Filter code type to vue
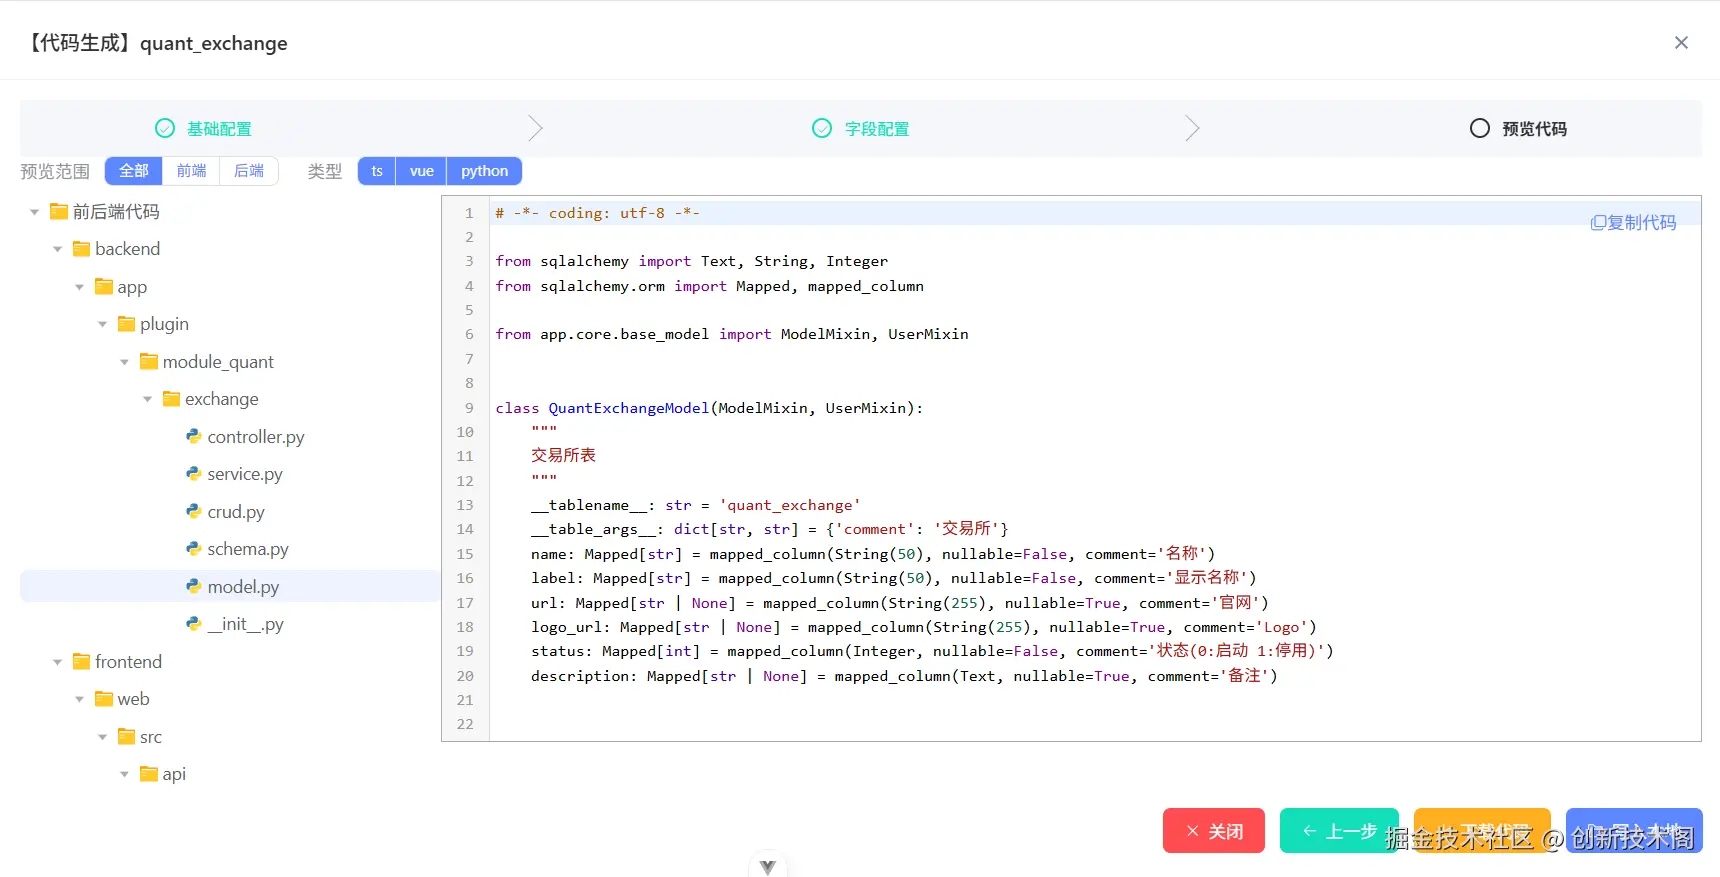Image resolution: width=1720 pixels, height=877 pixels. [422, 171]
